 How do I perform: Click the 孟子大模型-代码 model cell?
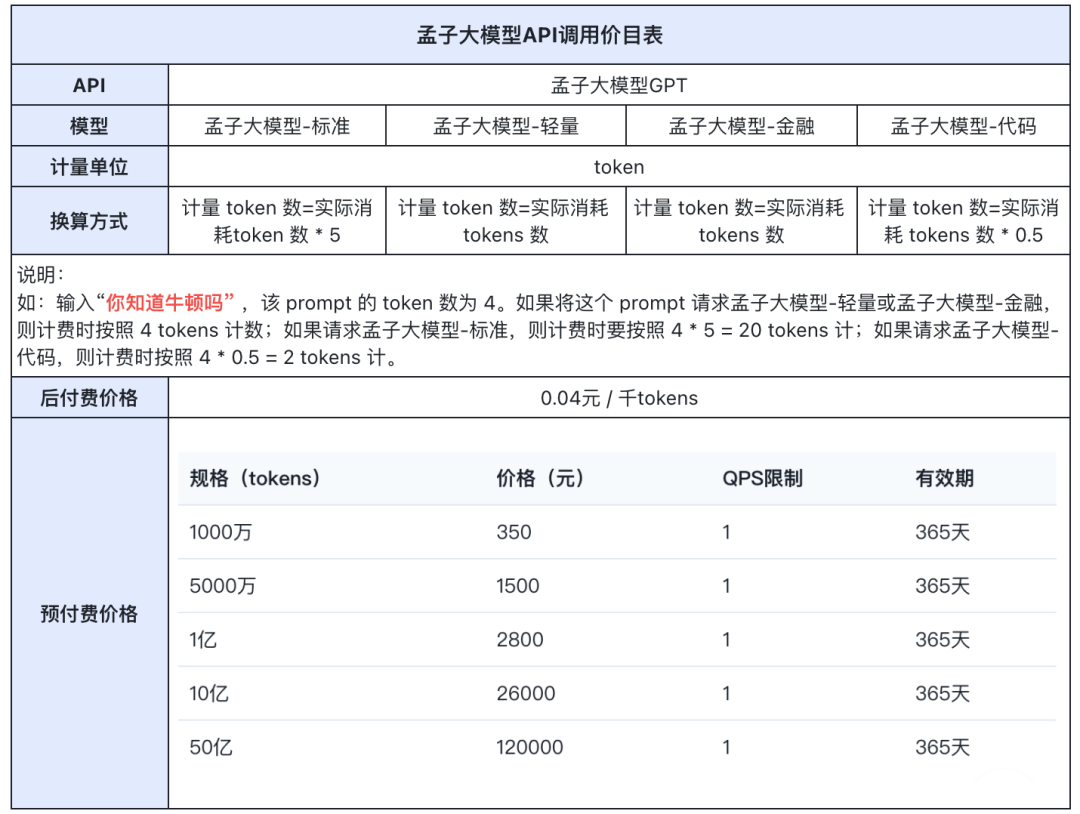pyautogui.click(x=963, y=125)
